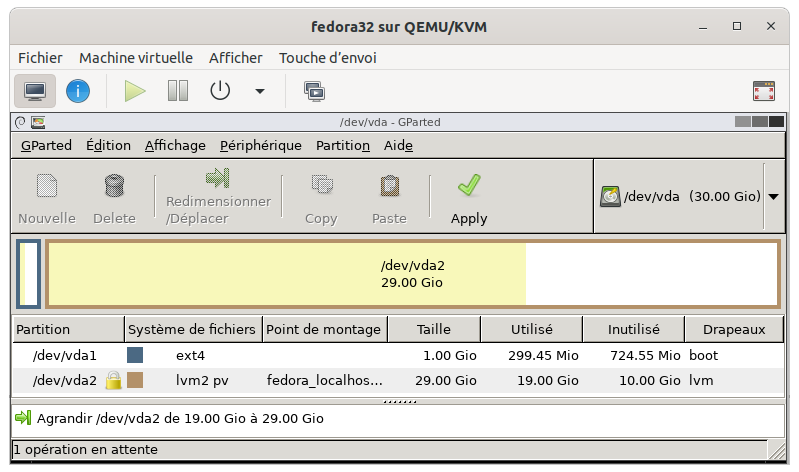Open virtual hardware details info icon

78,91
